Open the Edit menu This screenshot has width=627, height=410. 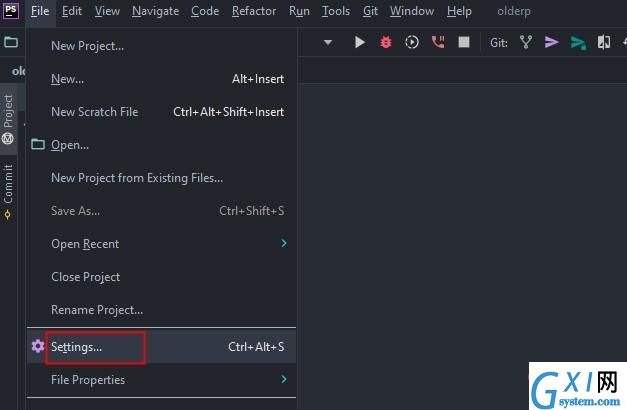coord(72,11)
